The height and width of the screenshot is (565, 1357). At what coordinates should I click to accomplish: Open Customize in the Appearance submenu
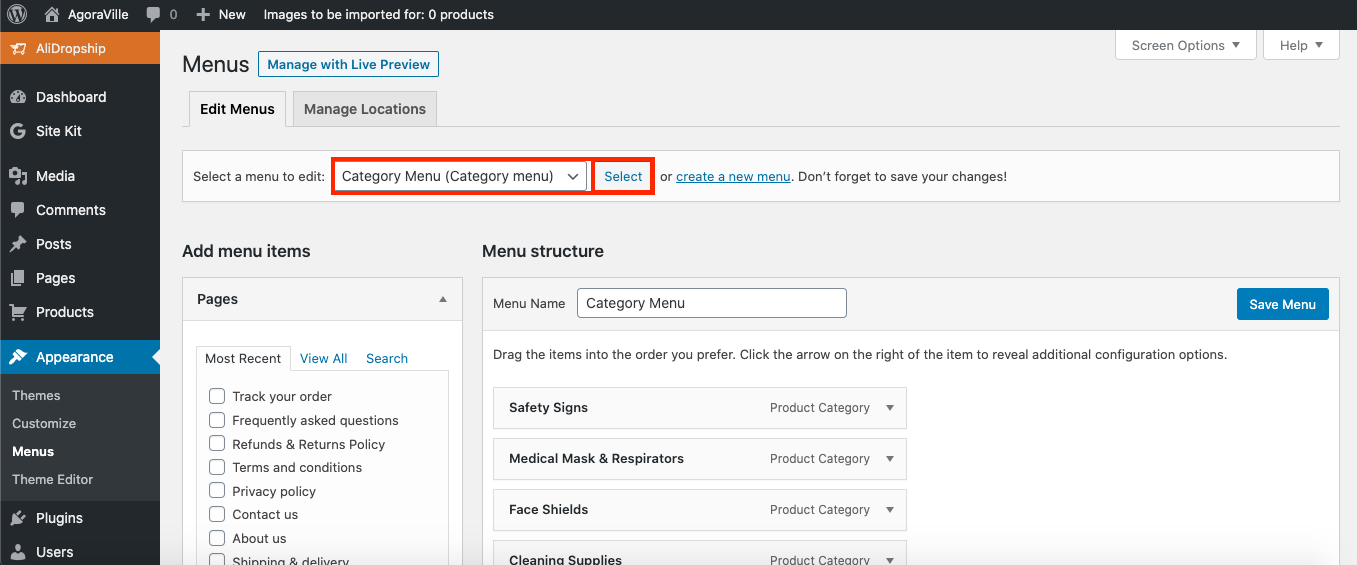click(44, 423)
